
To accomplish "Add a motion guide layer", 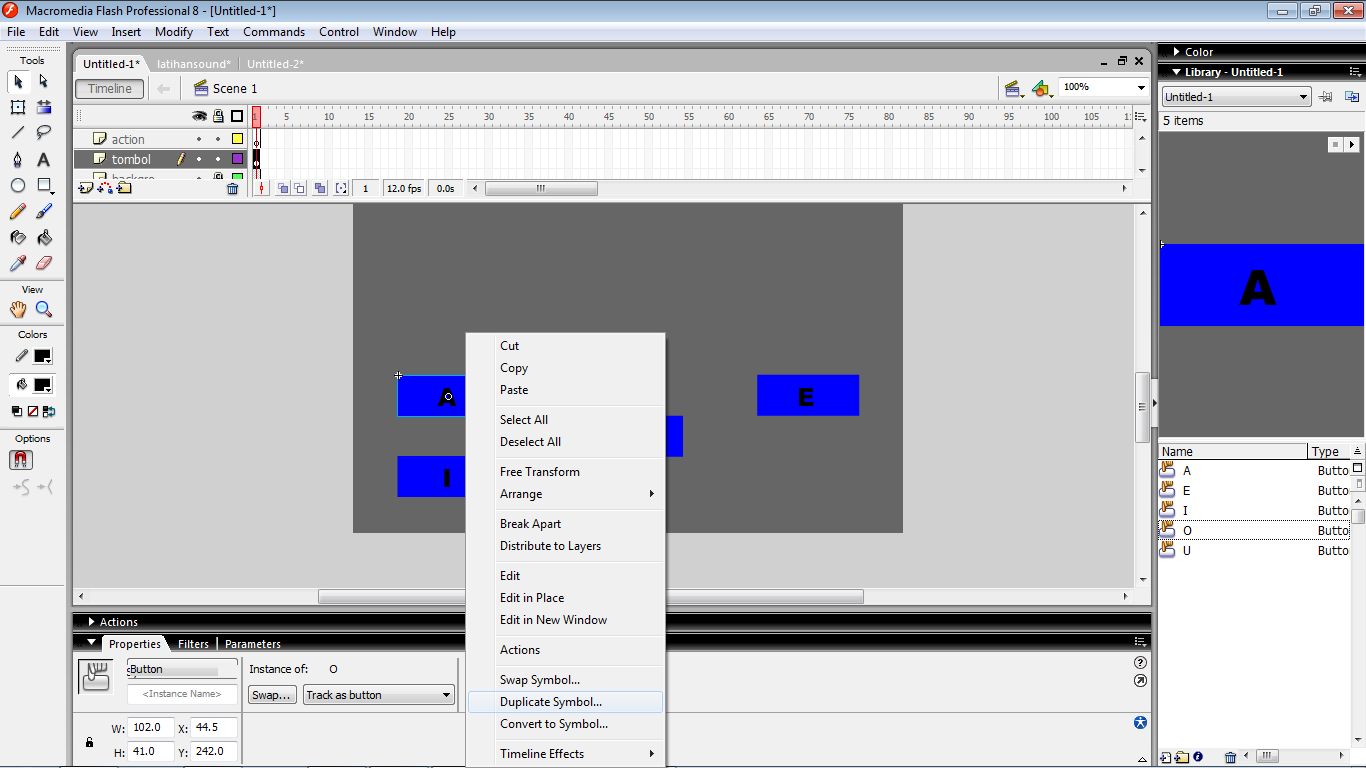I will click(x=105, y=188).
